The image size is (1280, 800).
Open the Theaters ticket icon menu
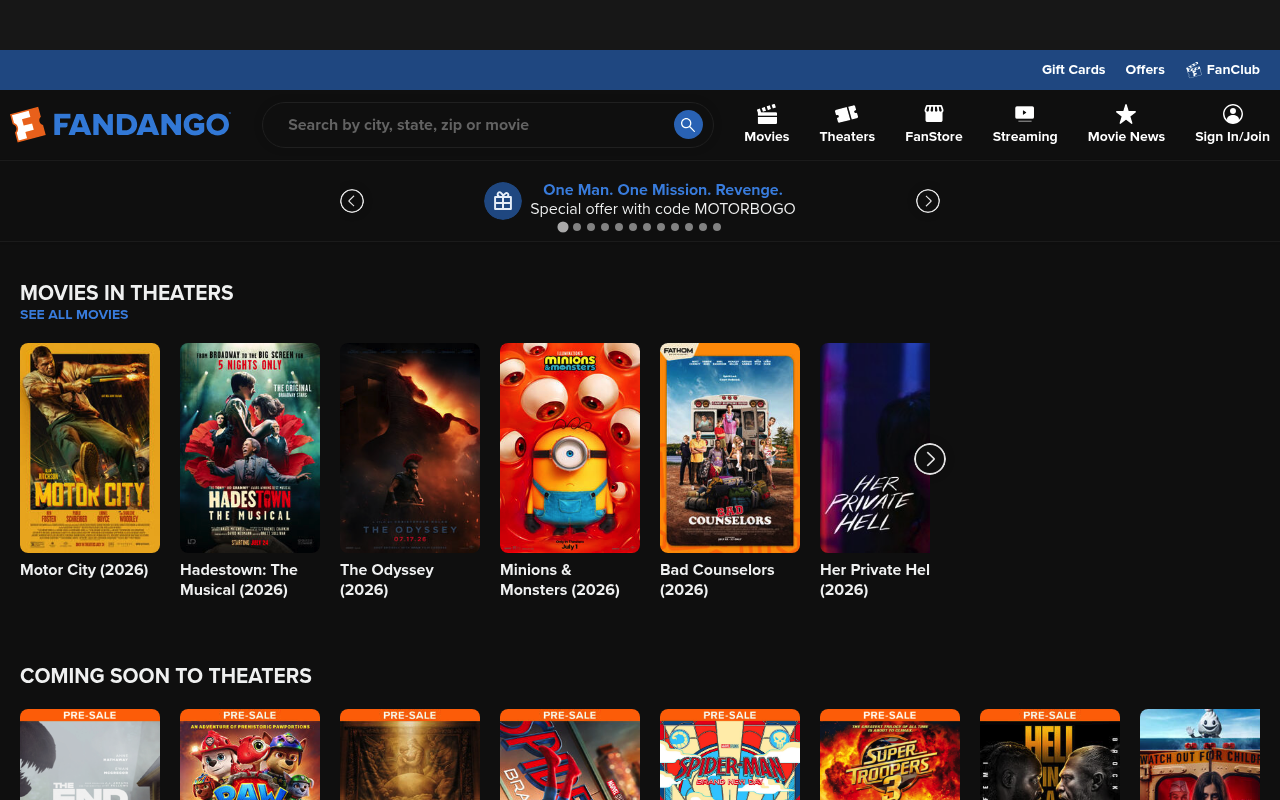coord(847,125)
